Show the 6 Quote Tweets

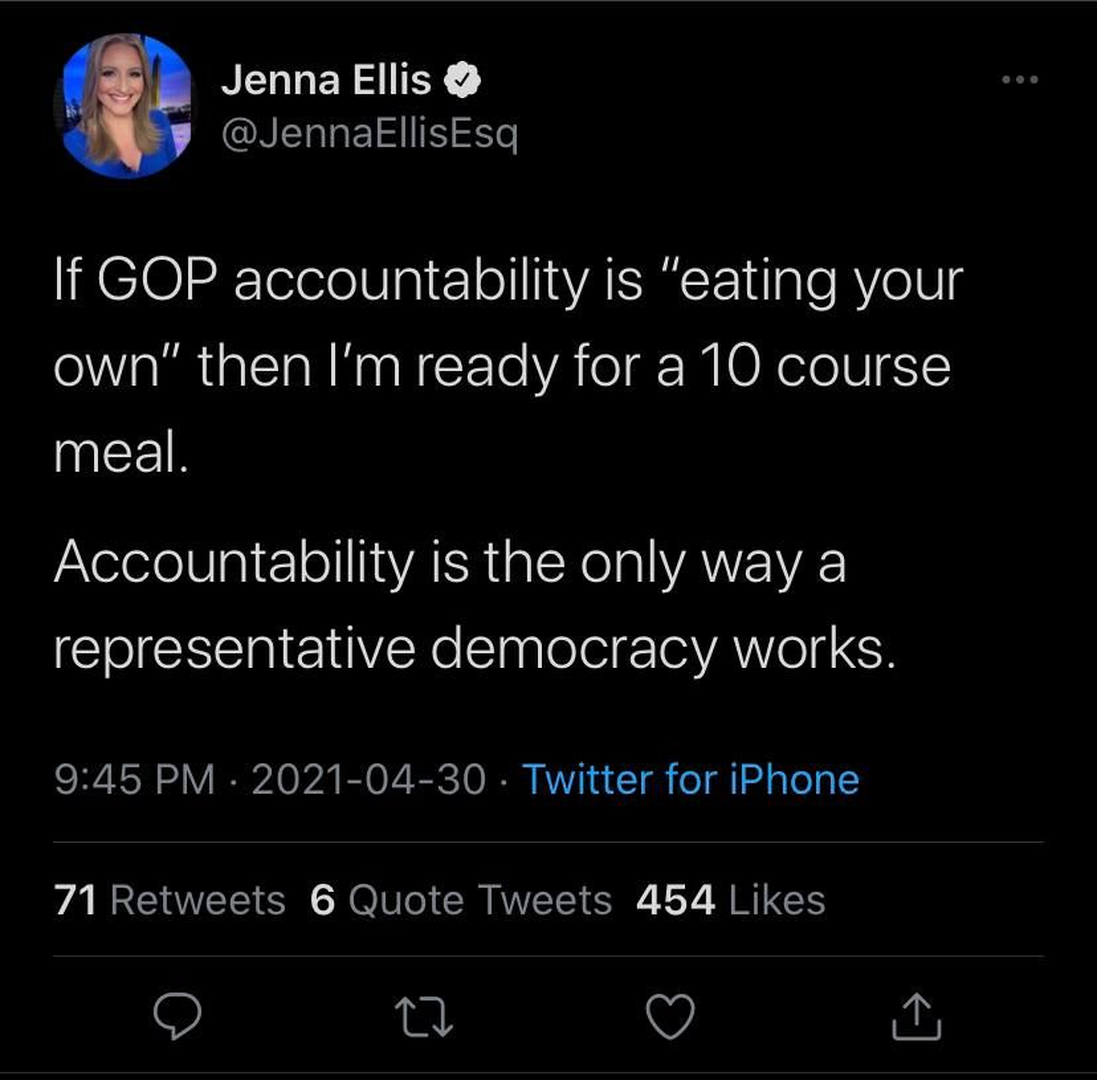coord(460,900)
